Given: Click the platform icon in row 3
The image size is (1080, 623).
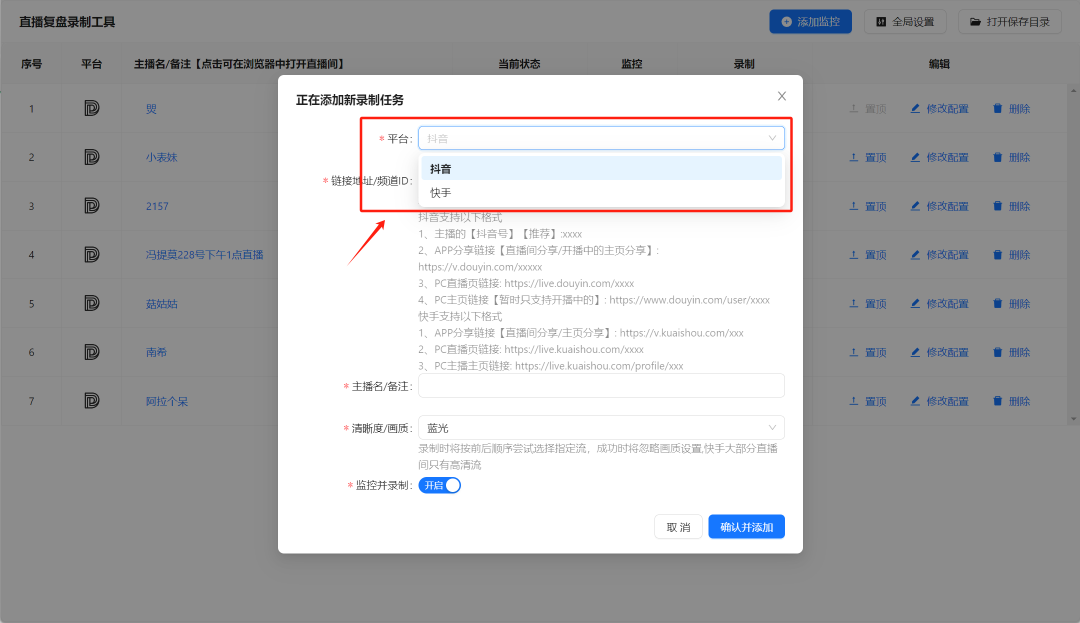Looking at the screenshot, I should pyautogui.click(x=92, y=206).
